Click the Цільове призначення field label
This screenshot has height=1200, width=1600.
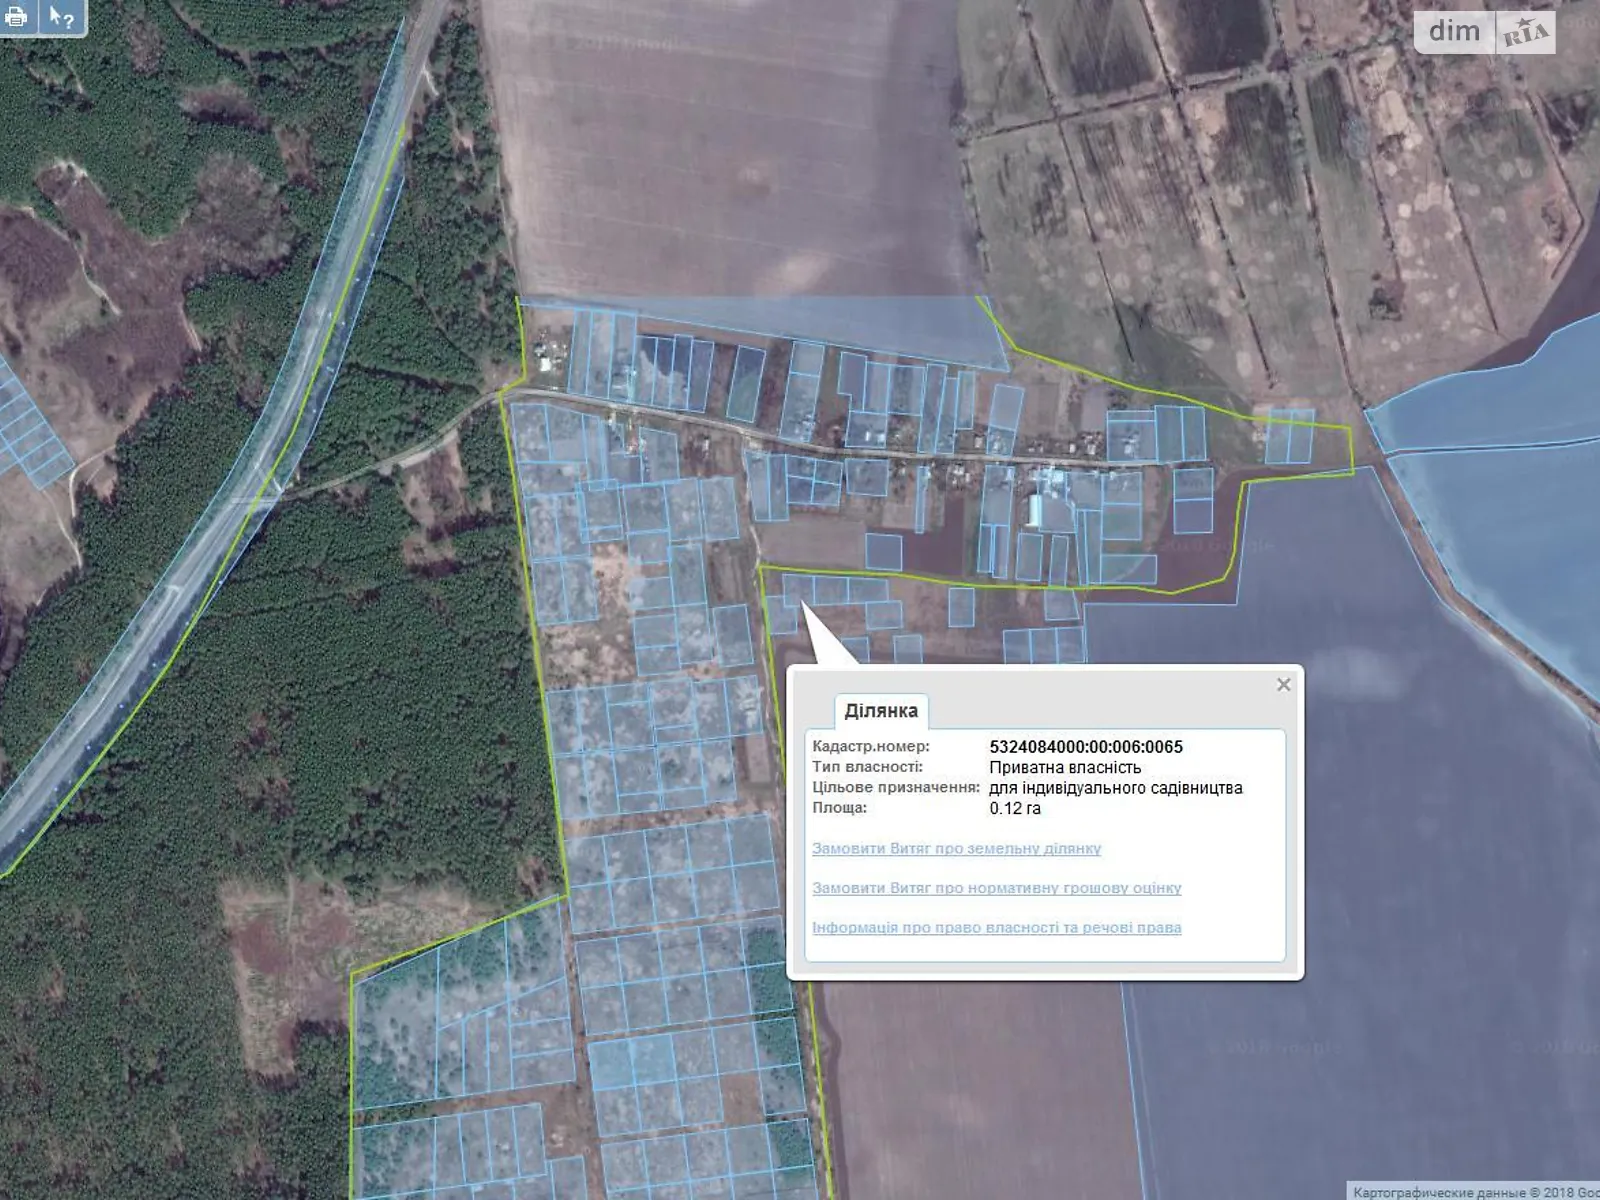click(x=896, y=788)
